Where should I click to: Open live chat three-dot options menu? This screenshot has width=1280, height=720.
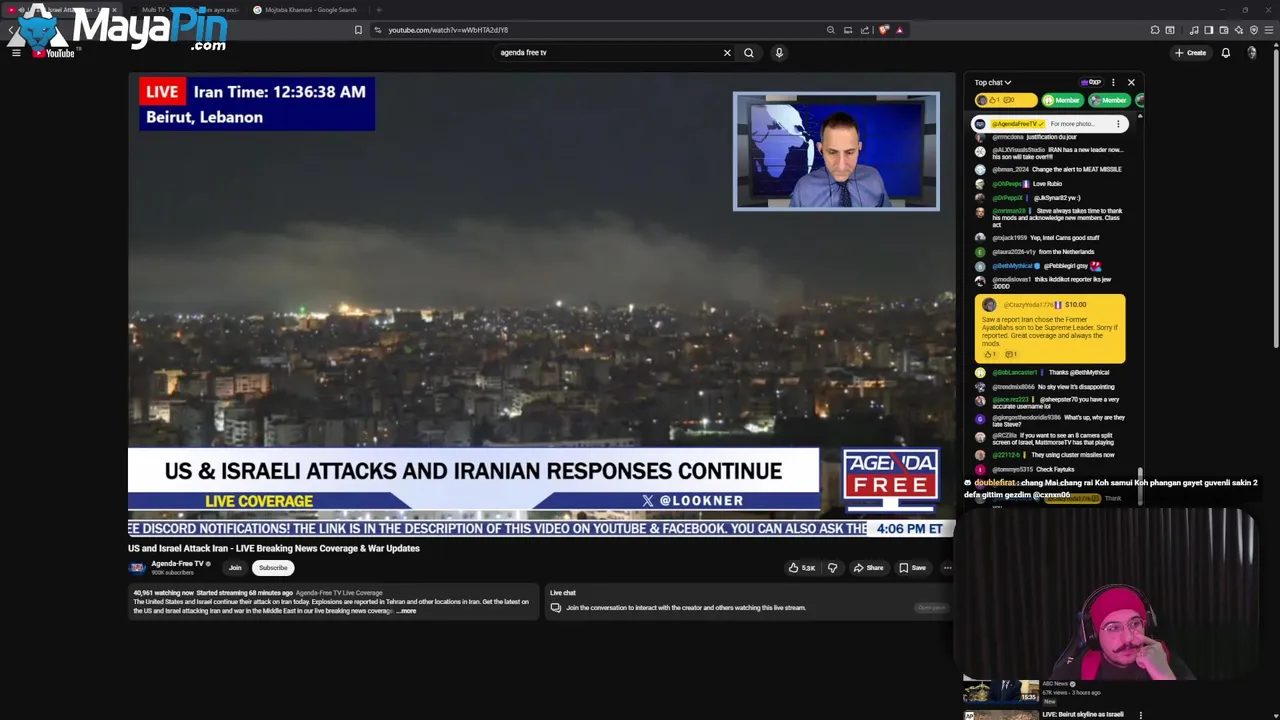click(x=1113, y=83)
